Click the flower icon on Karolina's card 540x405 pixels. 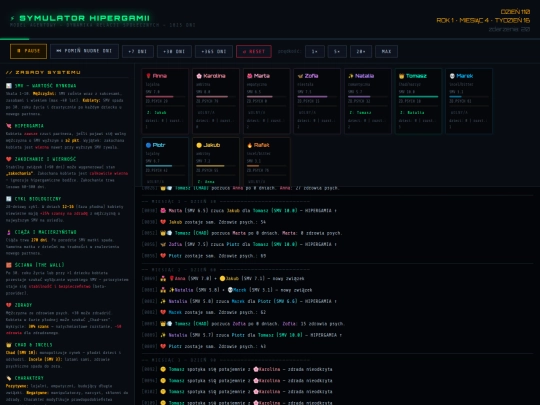point(199,76)
